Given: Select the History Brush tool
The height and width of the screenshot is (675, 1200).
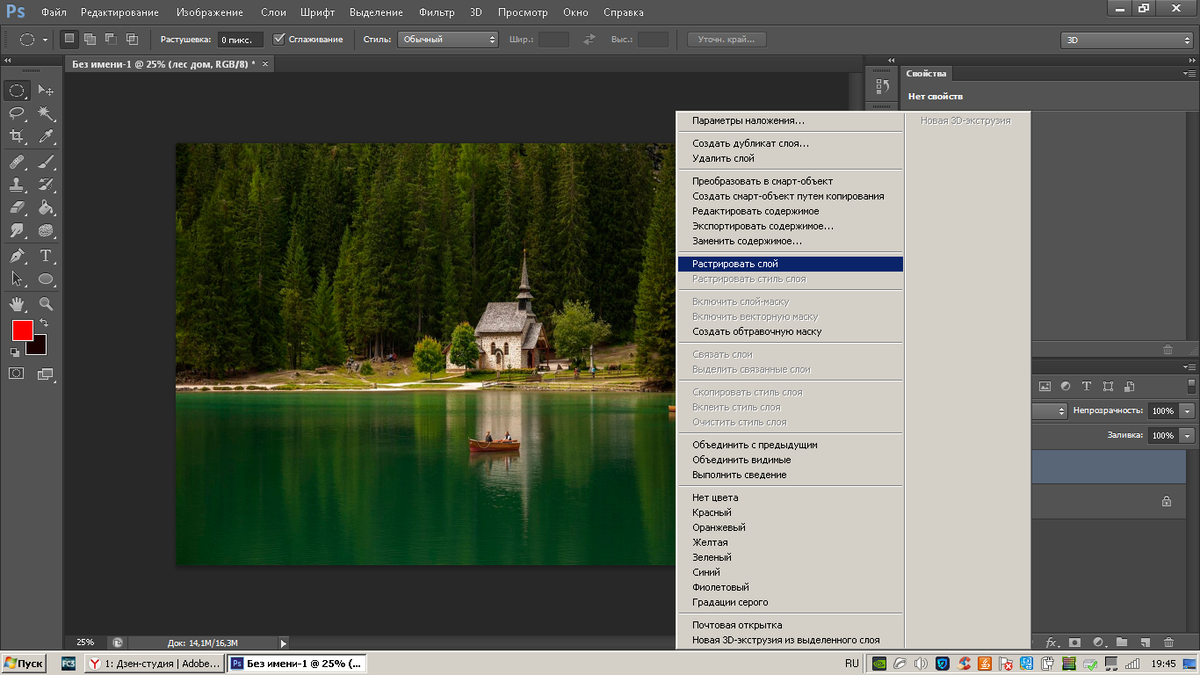Looking at the screenshot, I should 46,185.
